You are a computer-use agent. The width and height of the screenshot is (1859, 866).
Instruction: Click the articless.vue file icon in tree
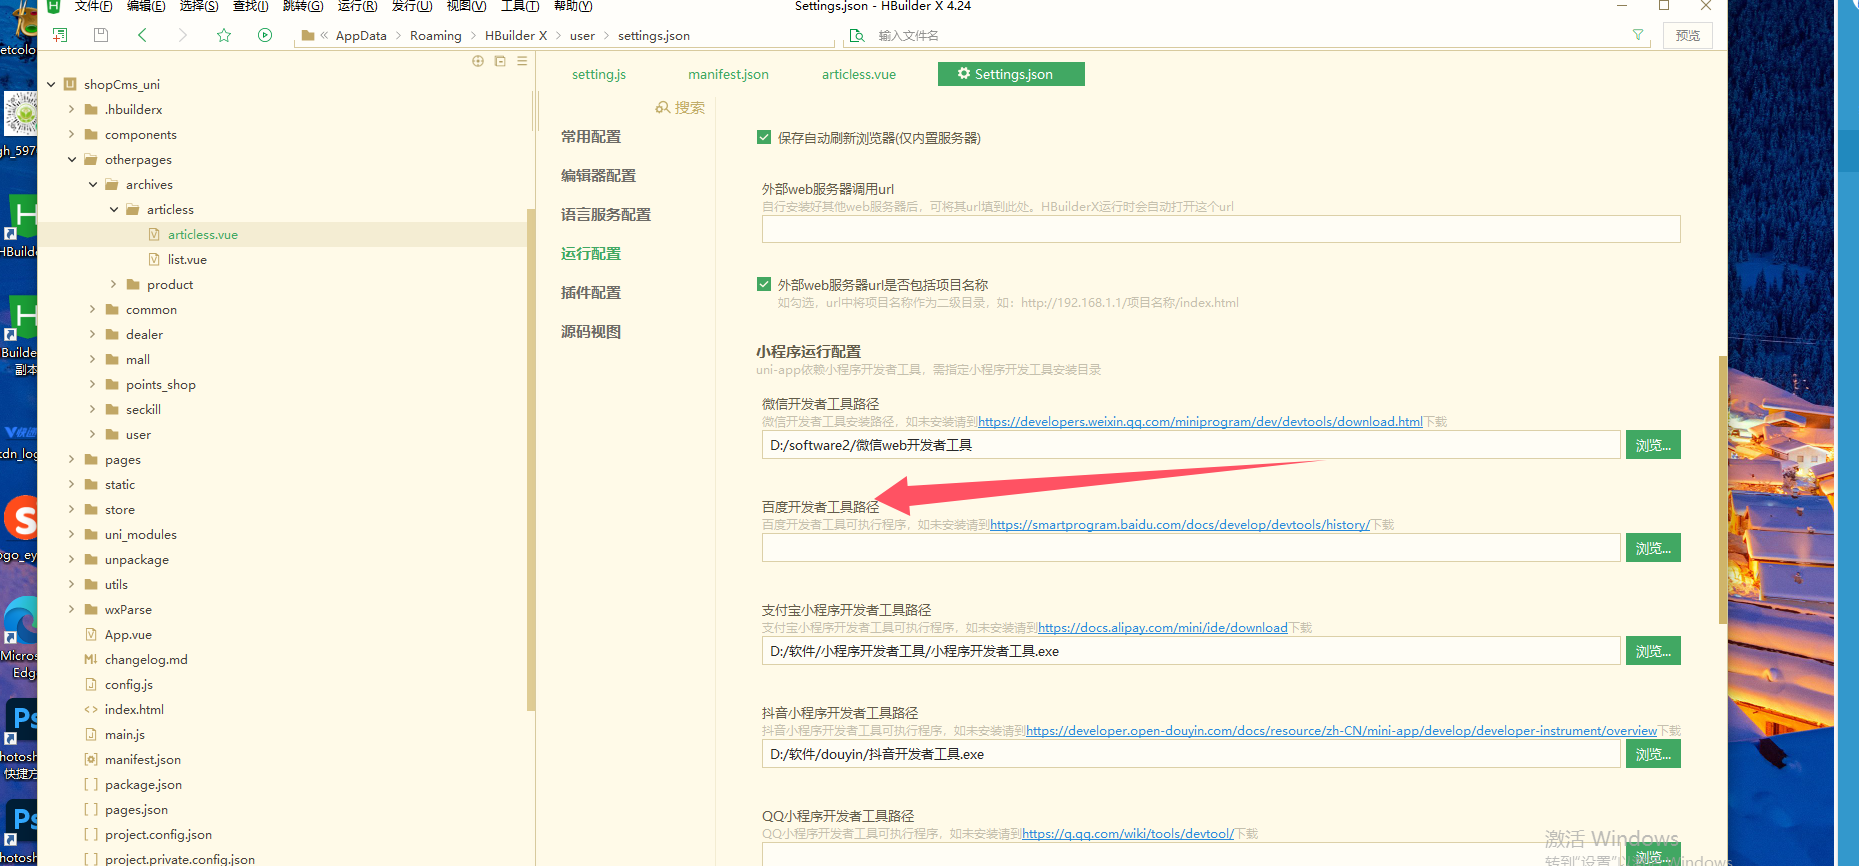point(154,234)
